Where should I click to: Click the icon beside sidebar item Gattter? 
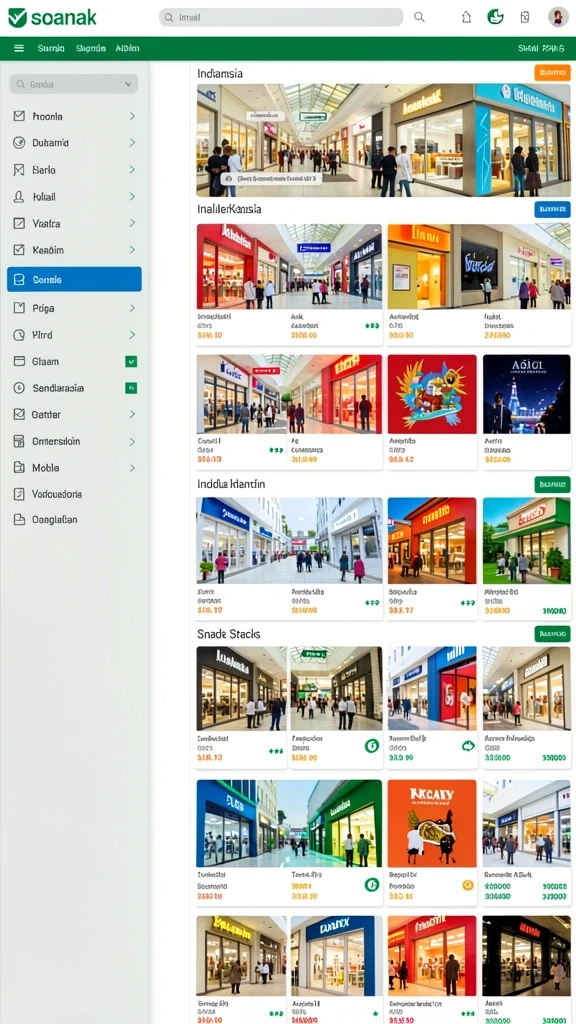[x=19, y=415]
